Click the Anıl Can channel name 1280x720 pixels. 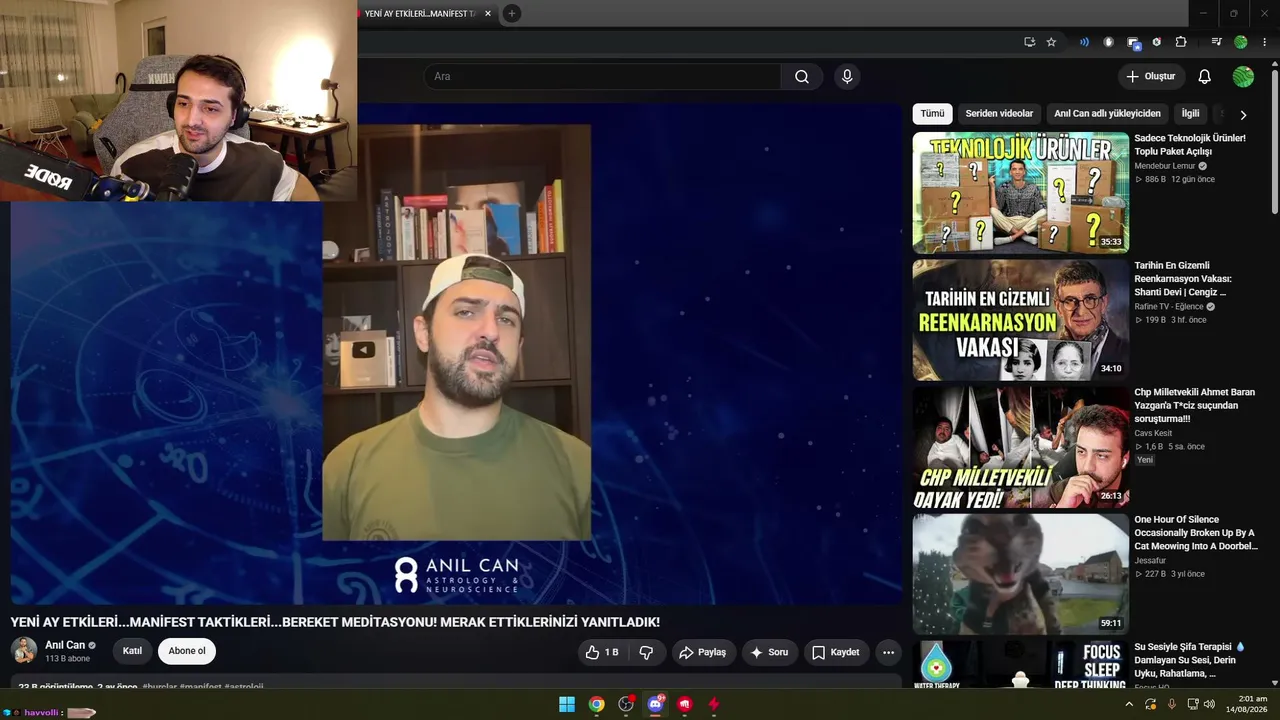pos(65,645)
